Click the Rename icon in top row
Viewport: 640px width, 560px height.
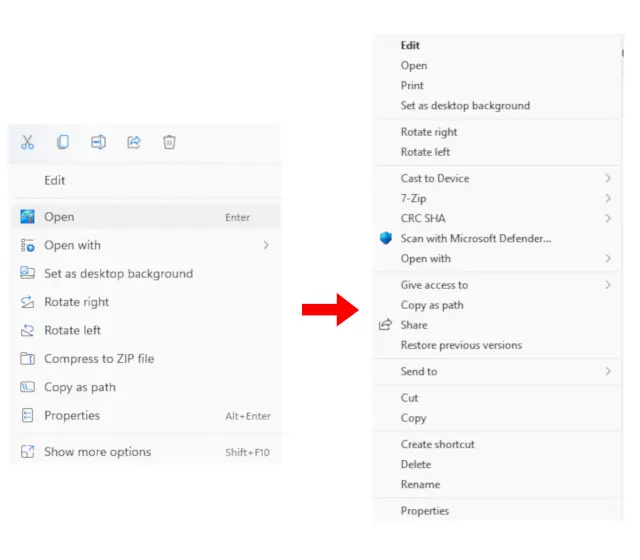[x=98, y=142]
